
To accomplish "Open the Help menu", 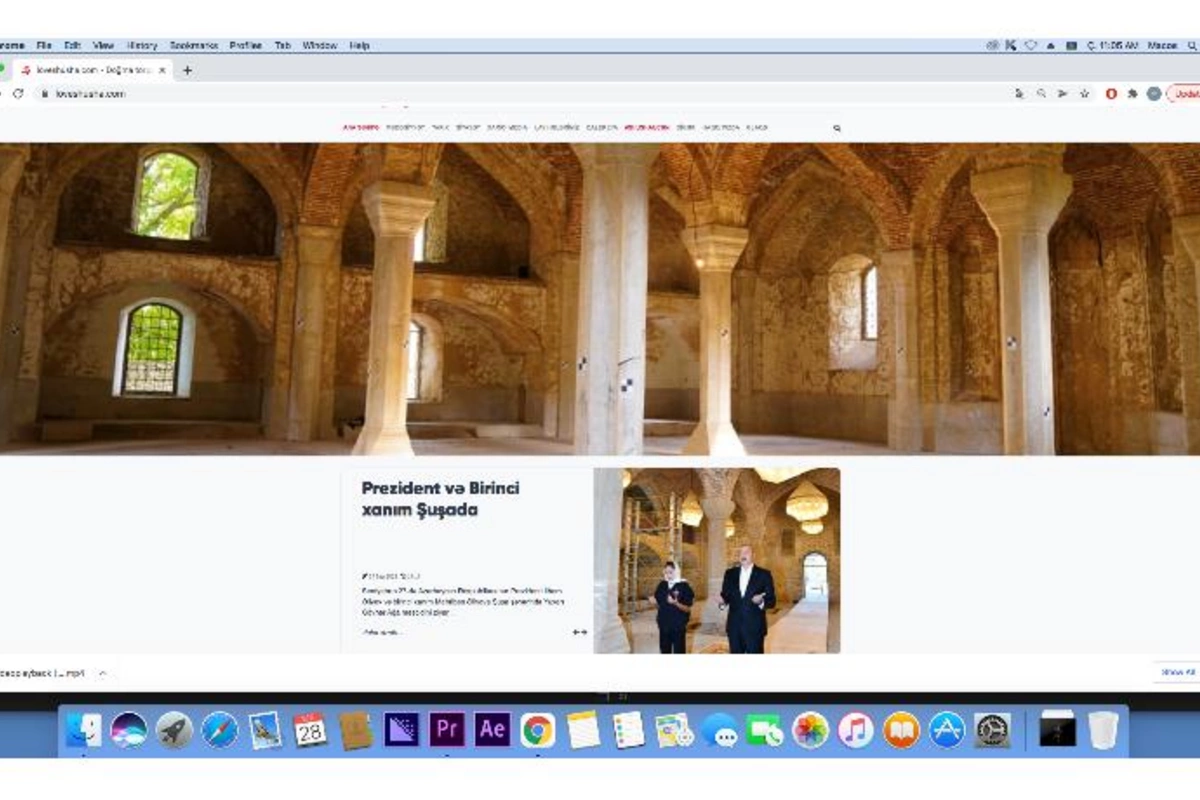I will click(360, 46).
